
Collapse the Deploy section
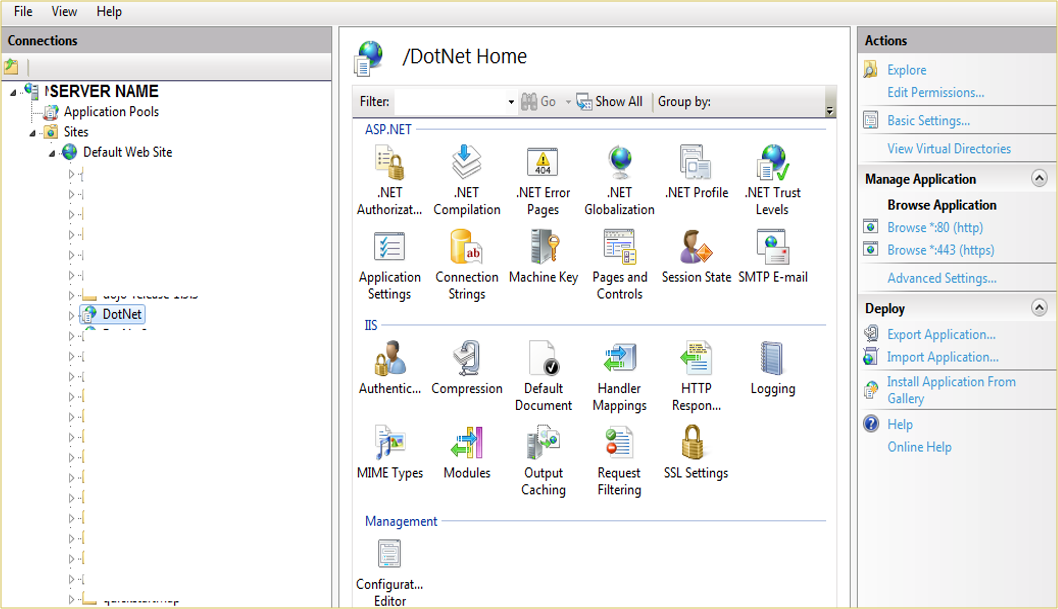click(x=1039, y=308)
